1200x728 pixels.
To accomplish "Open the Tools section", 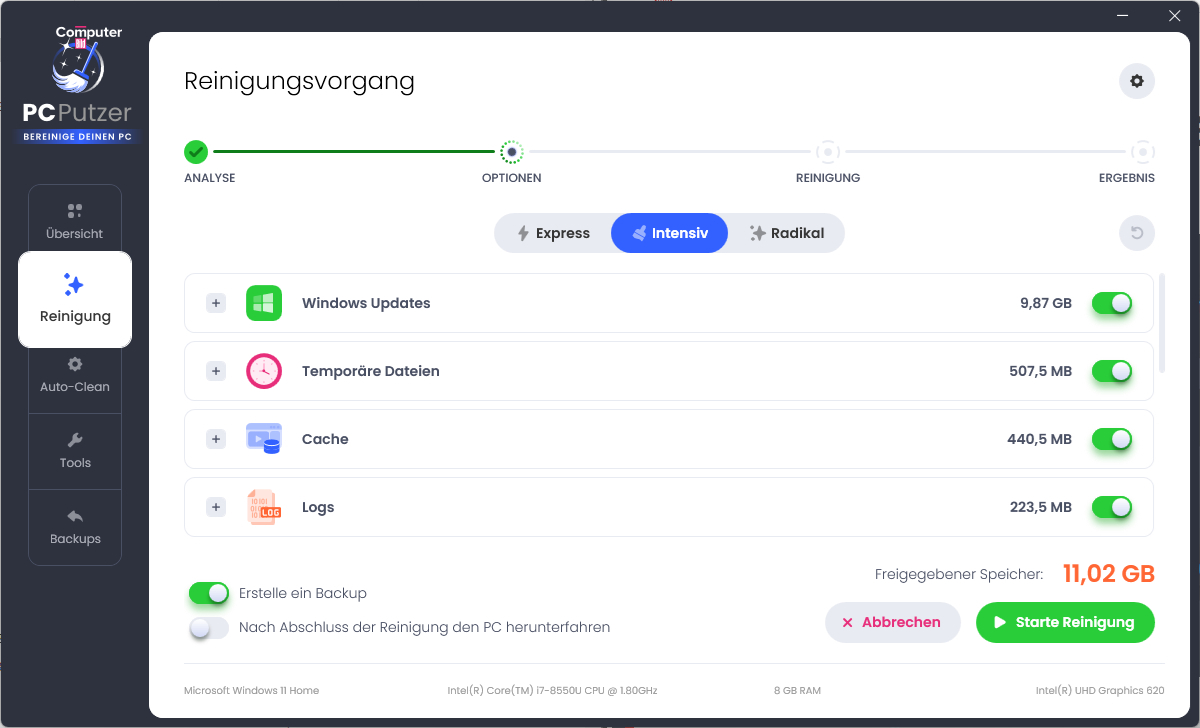I will (75, 450).
